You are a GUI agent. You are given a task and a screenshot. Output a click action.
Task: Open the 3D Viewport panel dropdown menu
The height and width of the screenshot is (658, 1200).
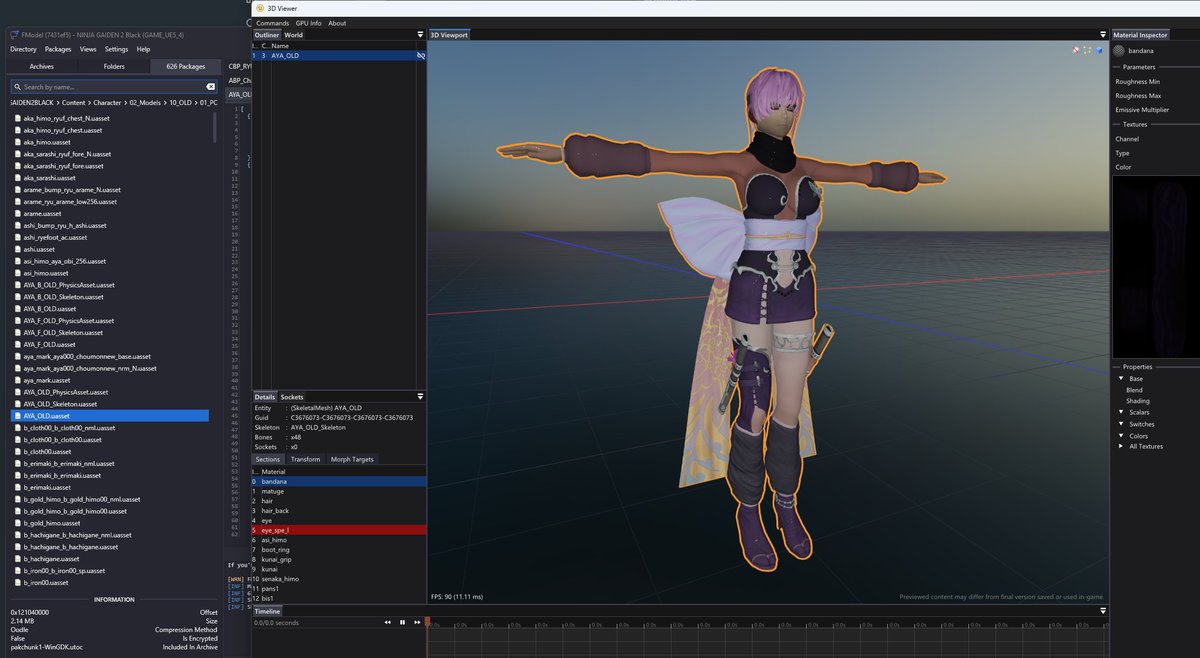pyautogui.click(x=1103, y=34)
